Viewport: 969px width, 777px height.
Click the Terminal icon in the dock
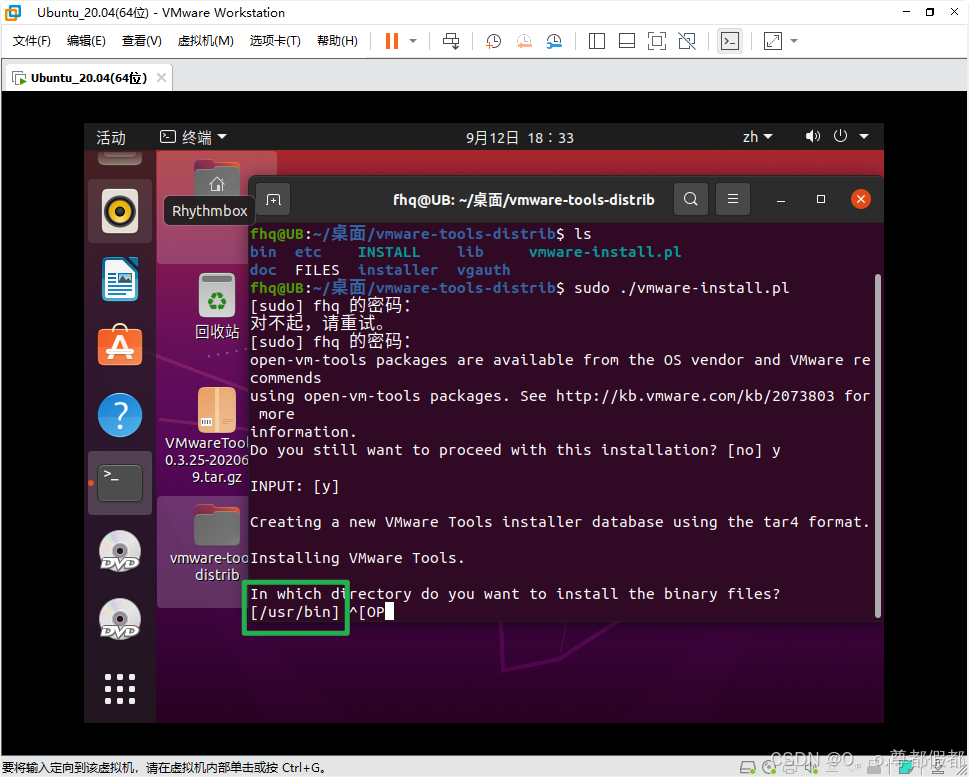[120, 483]
